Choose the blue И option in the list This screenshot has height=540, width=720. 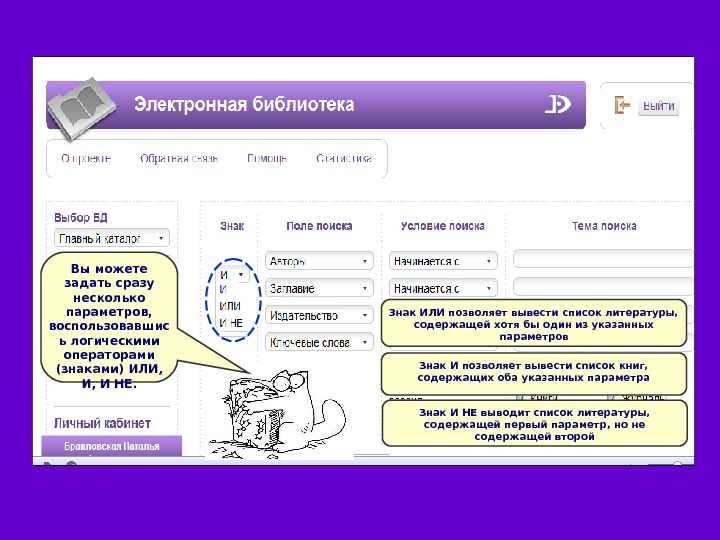(x=223, y=289)
